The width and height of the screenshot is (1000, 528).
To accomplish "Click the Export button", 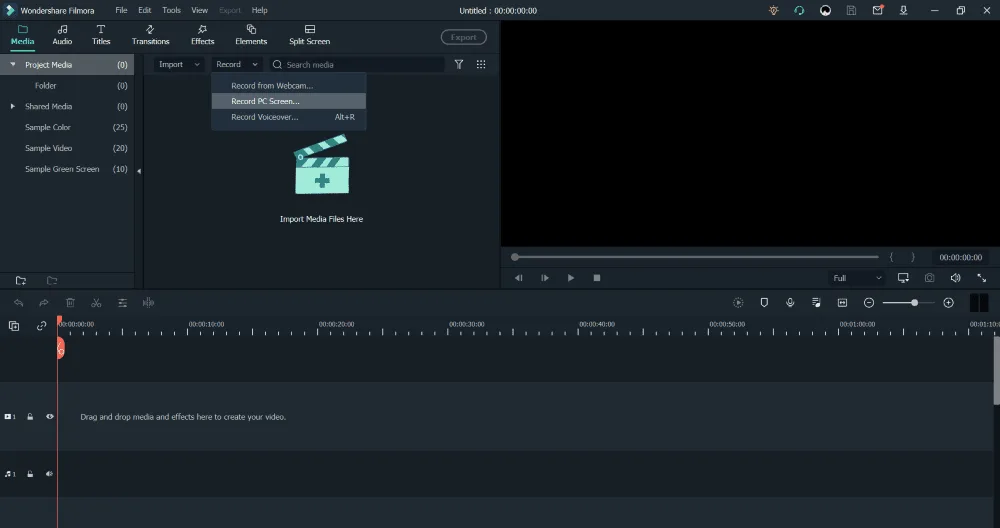I will point(464,37).
